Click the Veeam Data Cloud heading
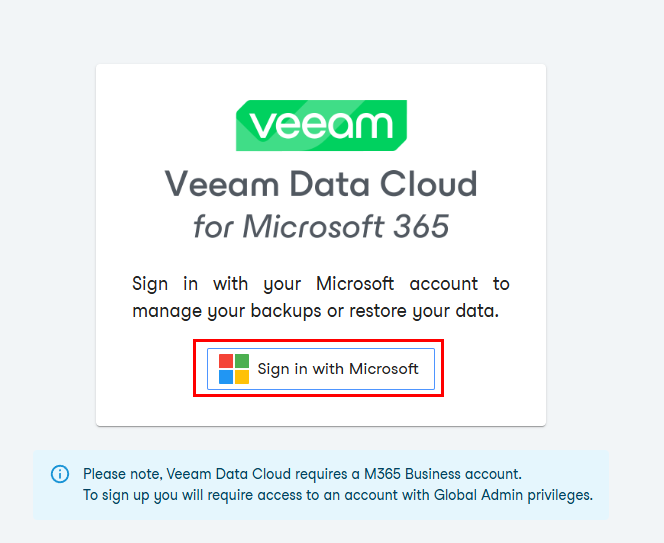Viewport: 664px width, 543px height. [x=321, y=183]
